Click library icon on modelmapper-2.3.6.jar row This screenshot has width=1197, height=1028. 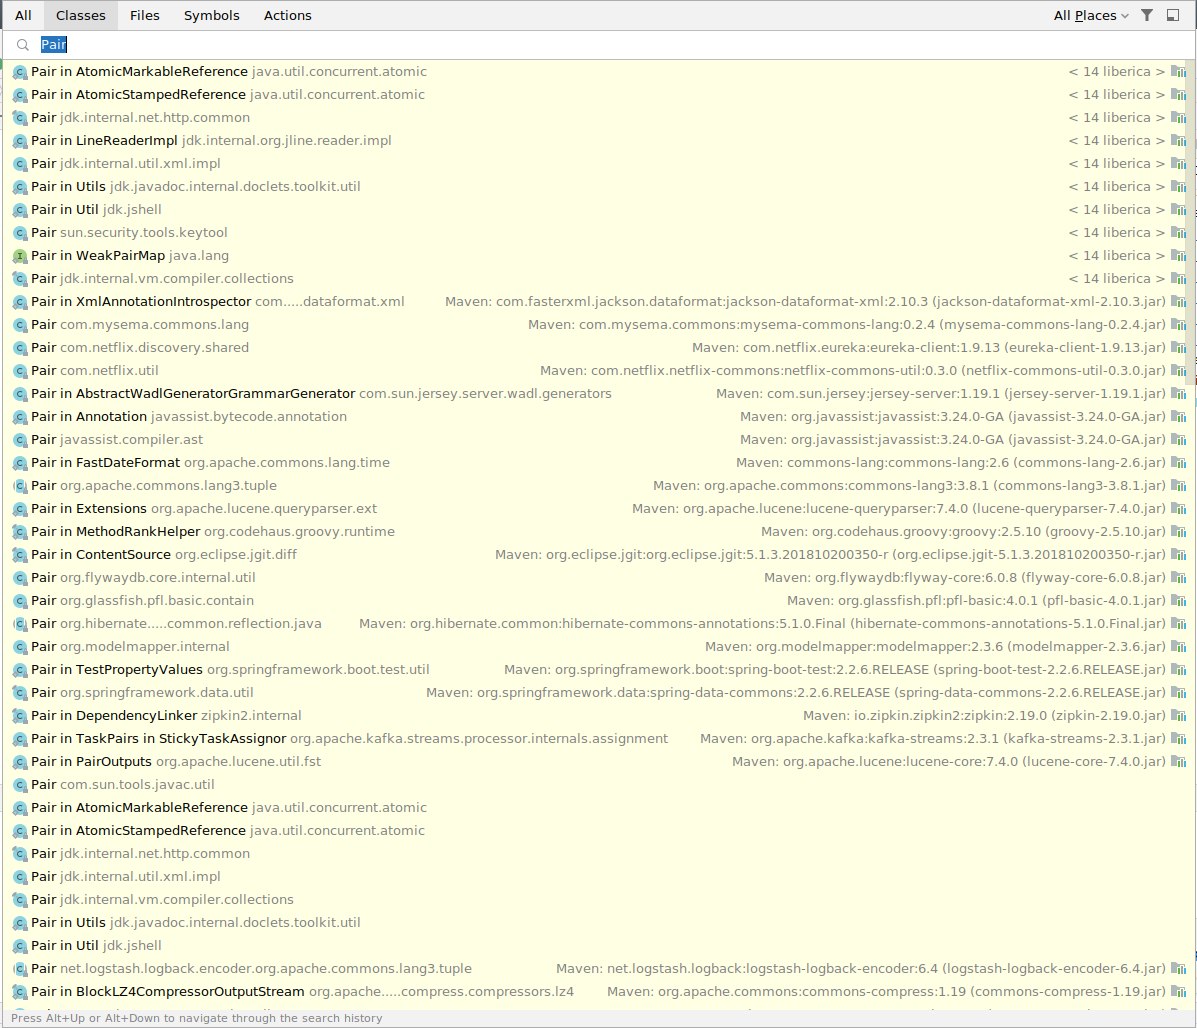coord(1179,646)
